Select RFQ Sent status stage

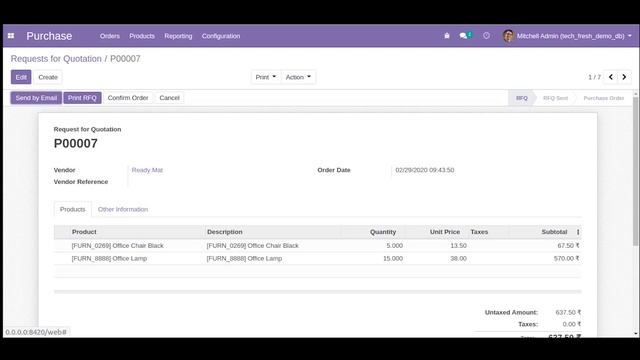click(556, 98)
